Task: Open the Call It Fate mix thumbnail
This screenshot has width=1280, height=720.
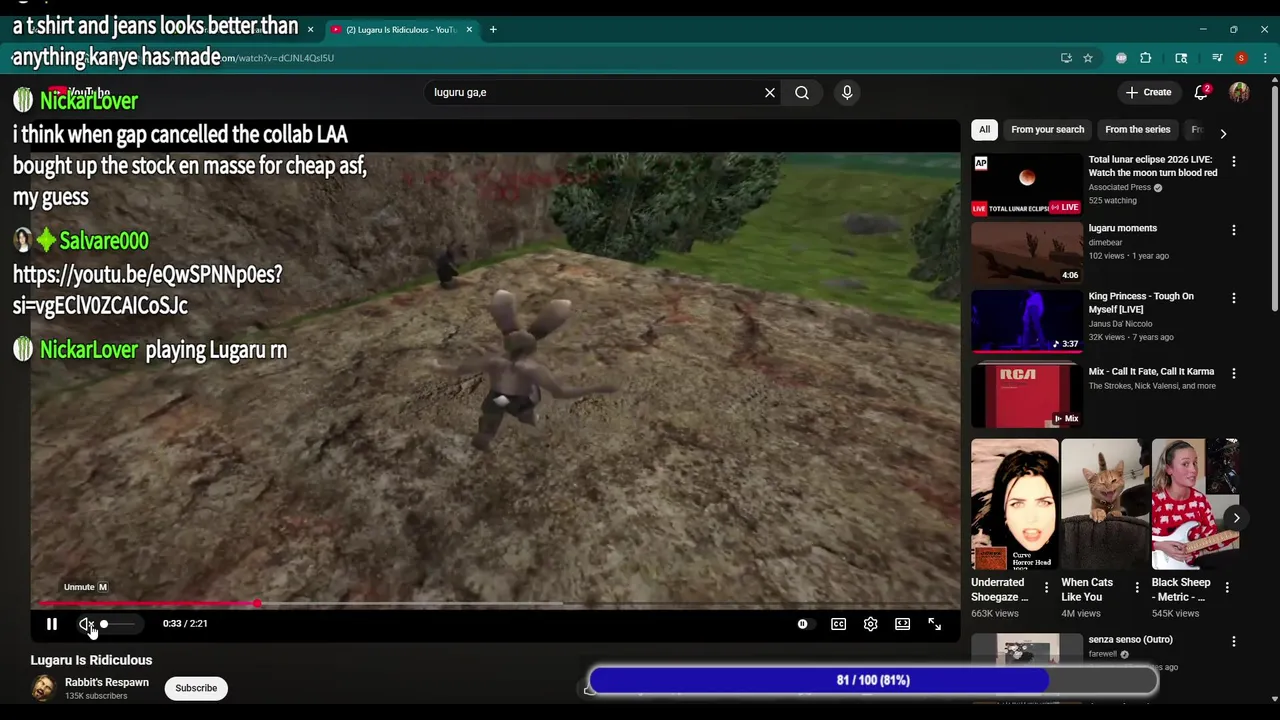Action: (x=1027, y=396)
